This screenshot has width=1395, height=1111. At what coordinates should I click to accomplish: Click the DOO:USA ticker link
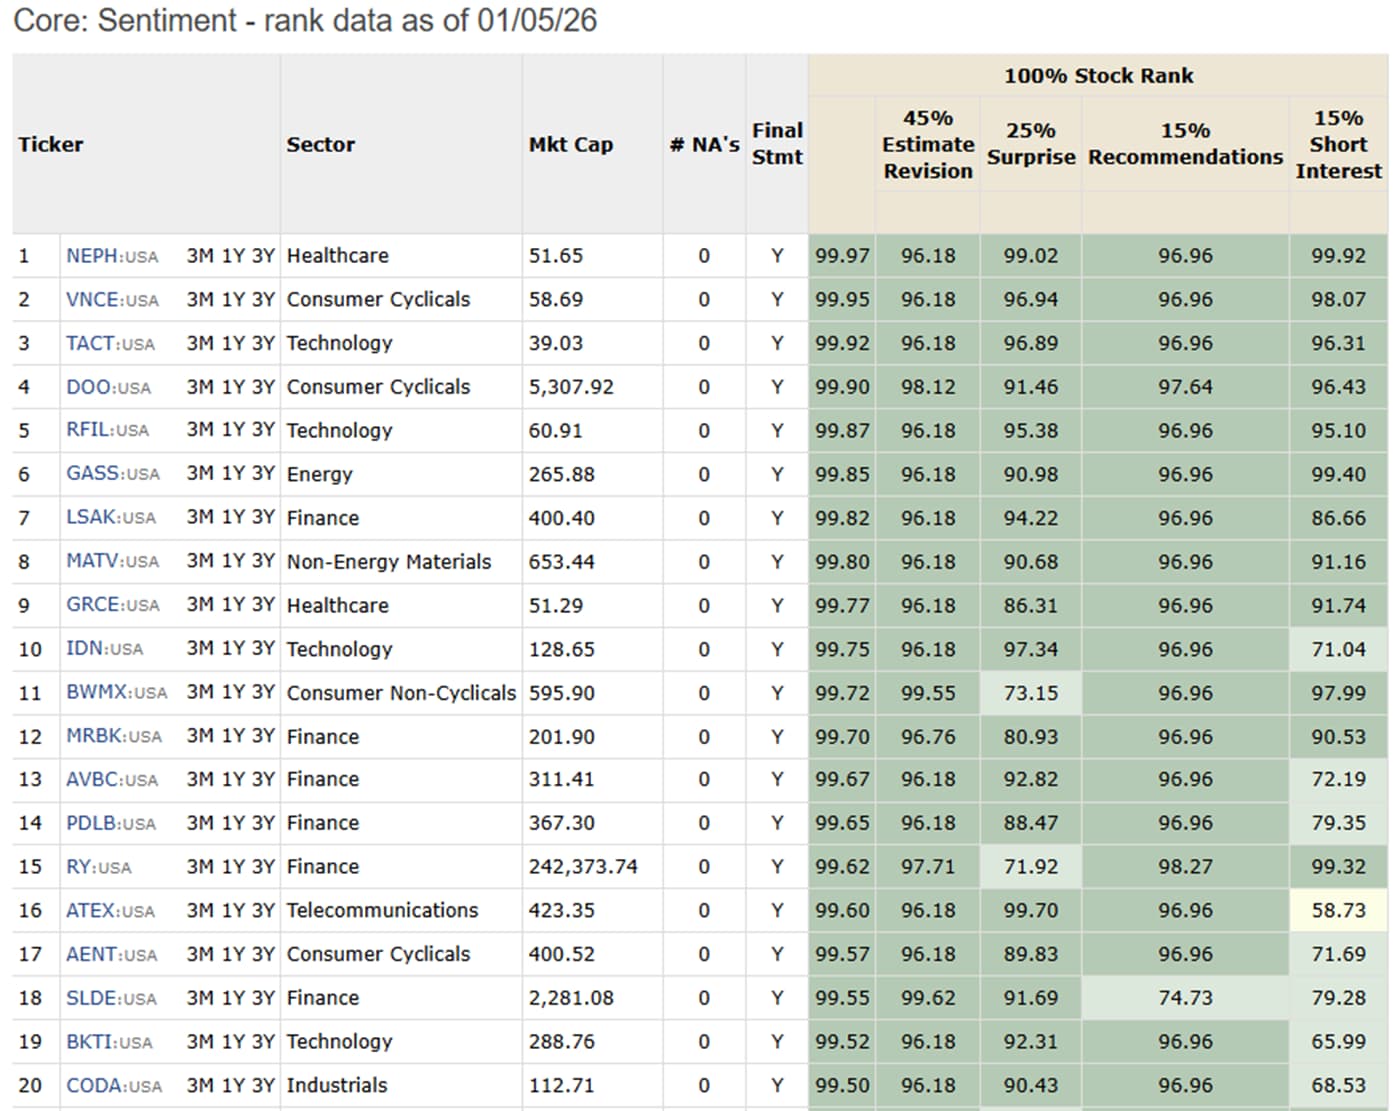[108, 387]
